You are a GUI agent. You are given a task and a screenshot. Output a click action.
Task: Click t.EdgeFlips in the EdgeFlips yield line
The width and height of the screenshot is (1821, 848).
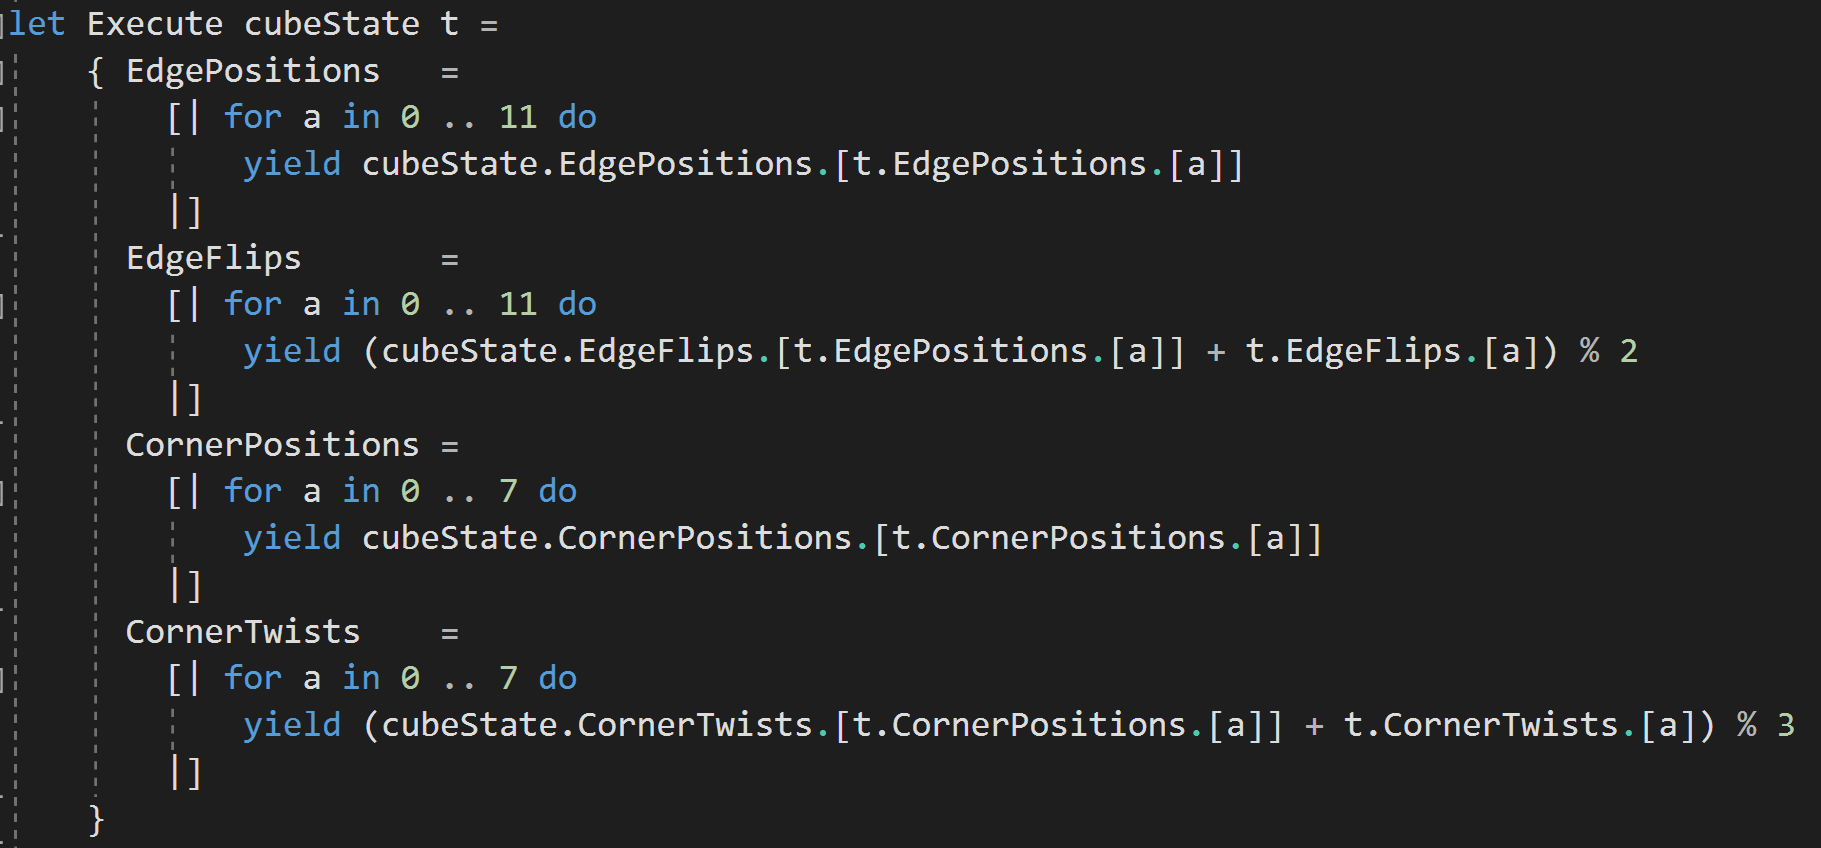coord(1353,351)
